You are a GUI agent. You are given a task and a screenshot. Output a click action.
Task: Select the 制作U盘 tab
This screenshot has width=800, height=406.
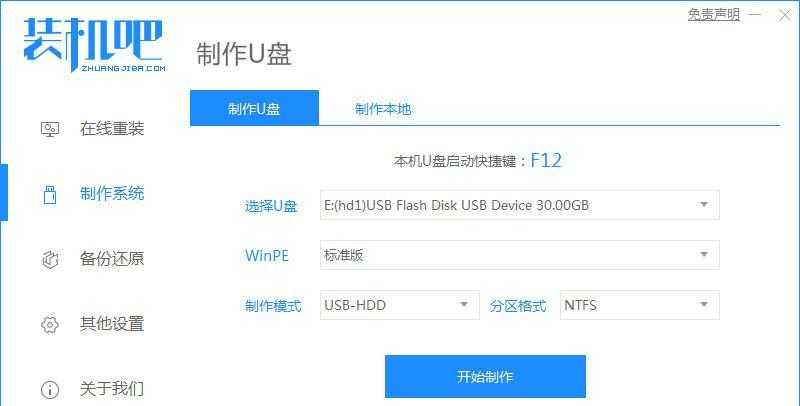point(254,108)
